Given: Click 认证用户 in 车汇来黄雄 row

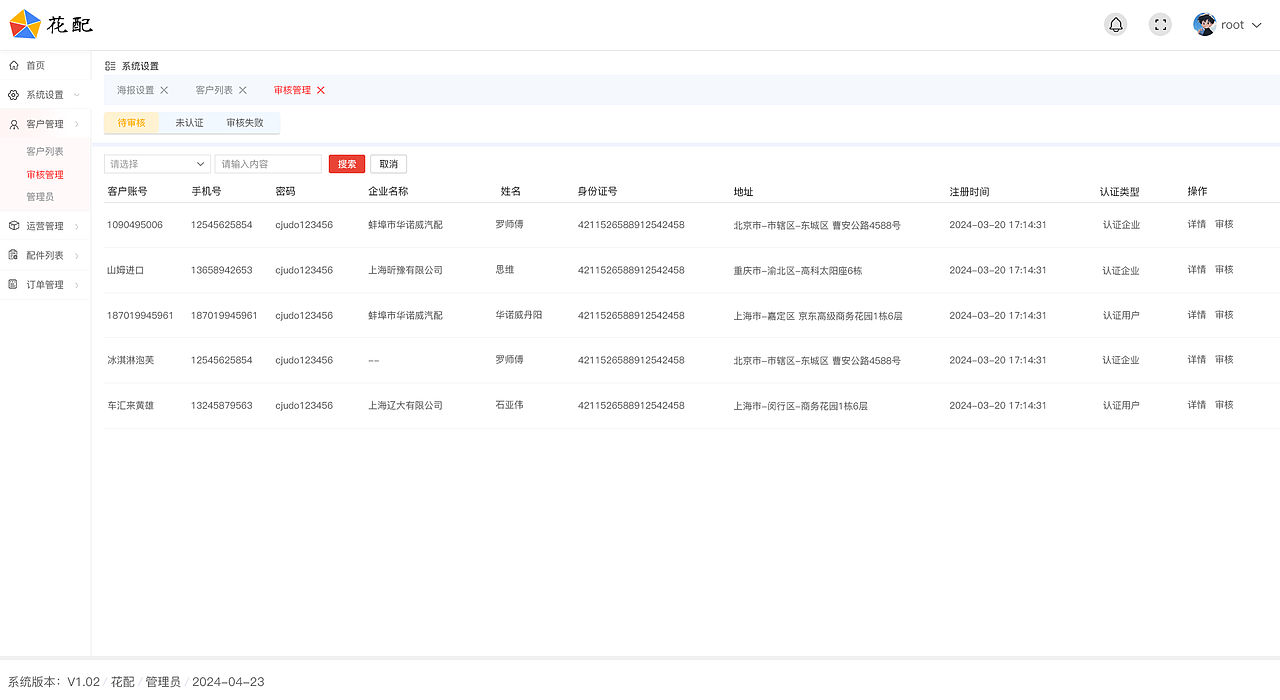Looking at the screenshot, I should pyautogui.click(x=1121, y=405).
